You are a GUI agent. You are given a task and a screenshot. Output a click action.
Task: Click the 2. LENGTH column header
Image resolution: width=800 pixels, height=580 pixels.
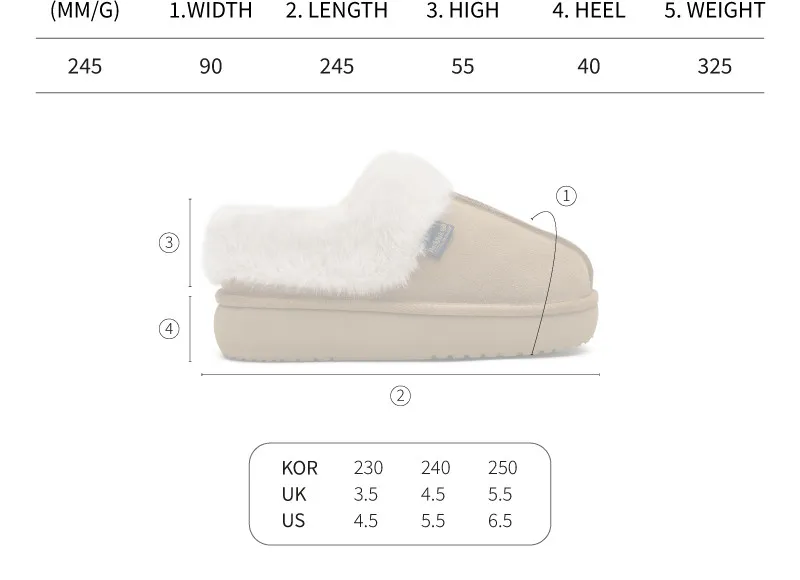tap(337, 10)
